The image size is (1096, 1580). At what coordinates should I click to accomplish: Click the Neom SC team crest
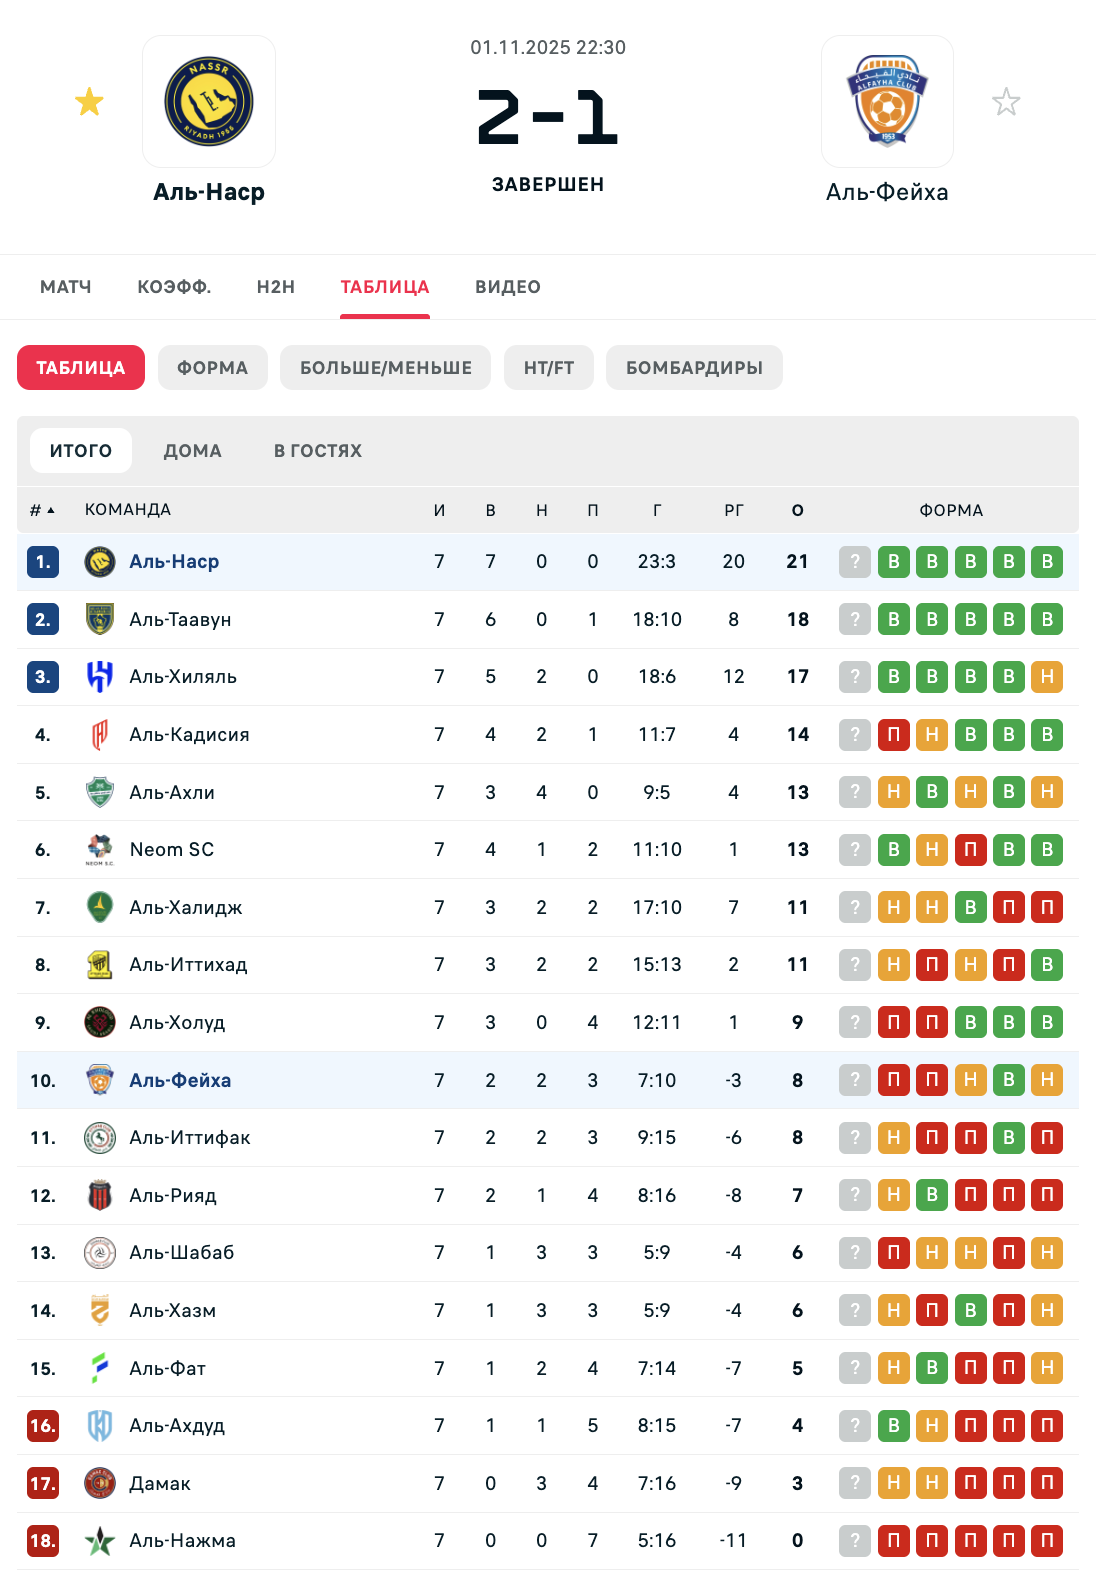pyautogui.click(x=99, y=850)
